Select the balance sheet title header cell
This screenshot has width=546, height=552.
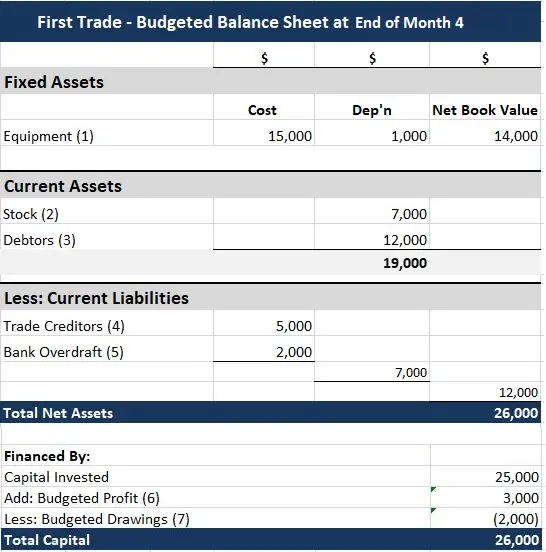click(270, 22)
